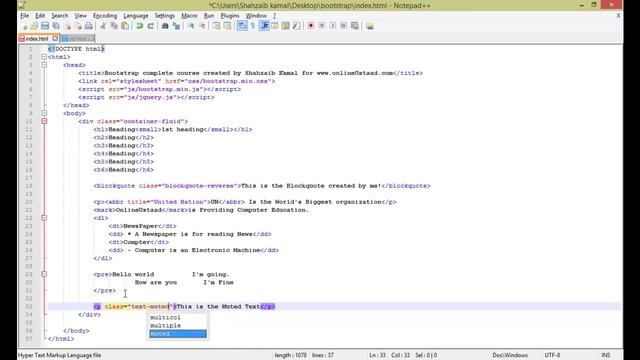Open the Edit menu

pos(40,16)
